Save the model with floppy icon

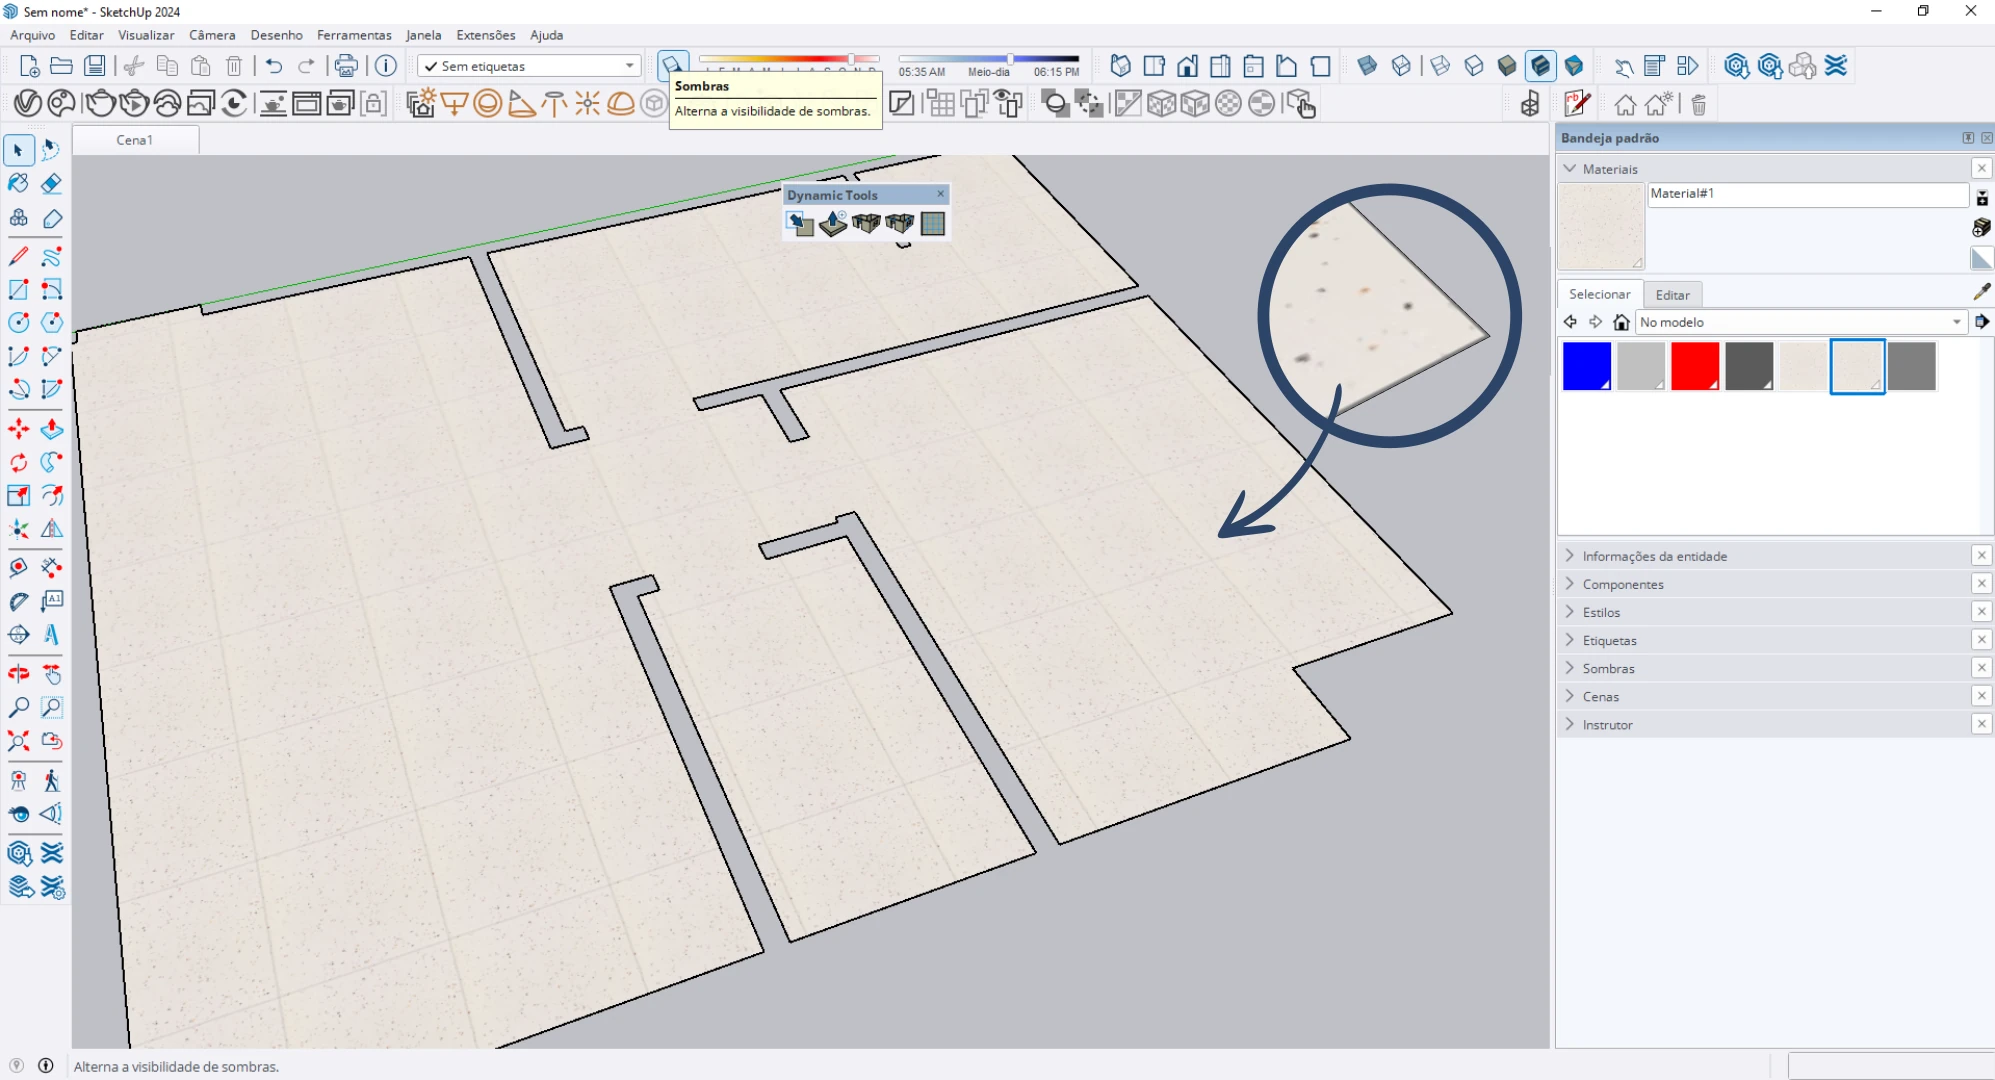click(x=94, y=66)
